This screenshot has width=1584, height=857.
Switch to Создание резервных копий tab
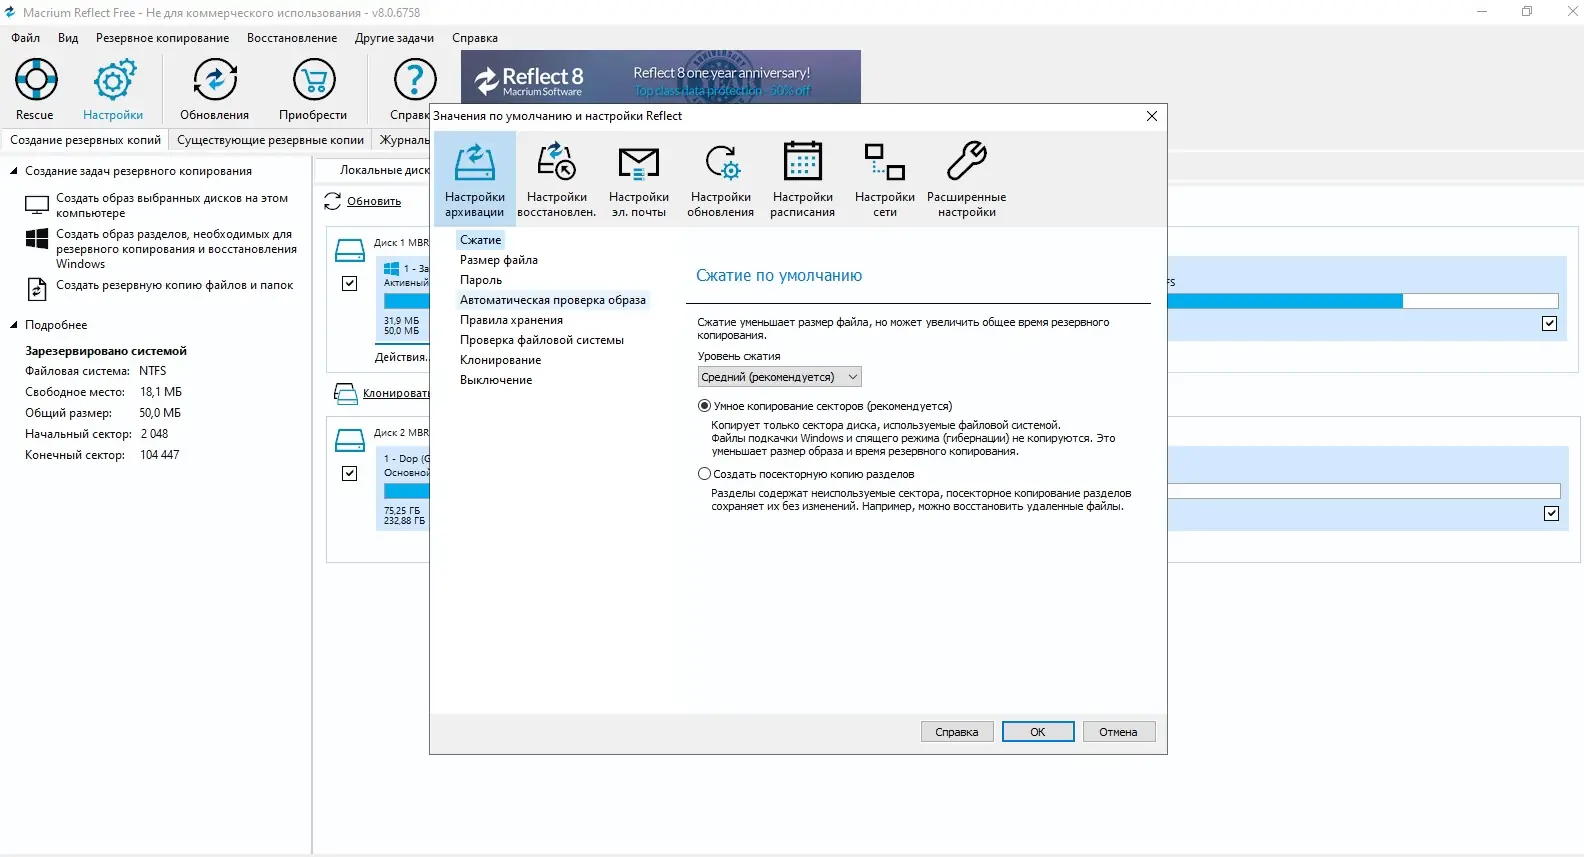(x=85, y=140)
